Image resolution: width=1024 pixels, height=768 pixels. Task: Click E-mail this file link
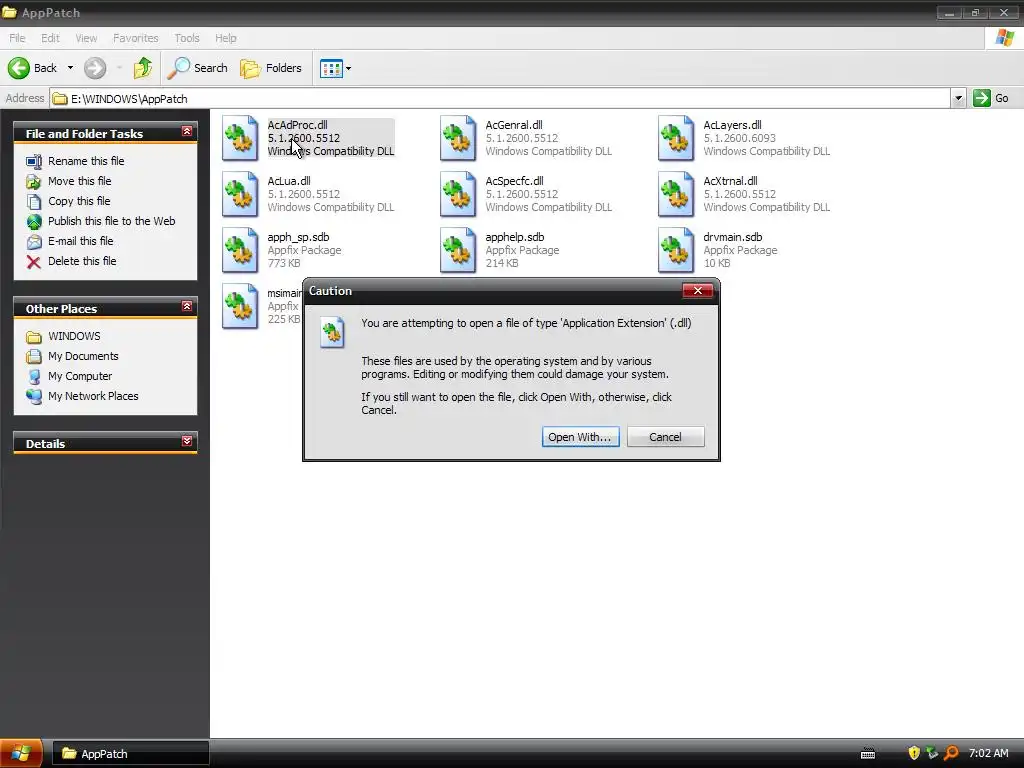(80, 241)
